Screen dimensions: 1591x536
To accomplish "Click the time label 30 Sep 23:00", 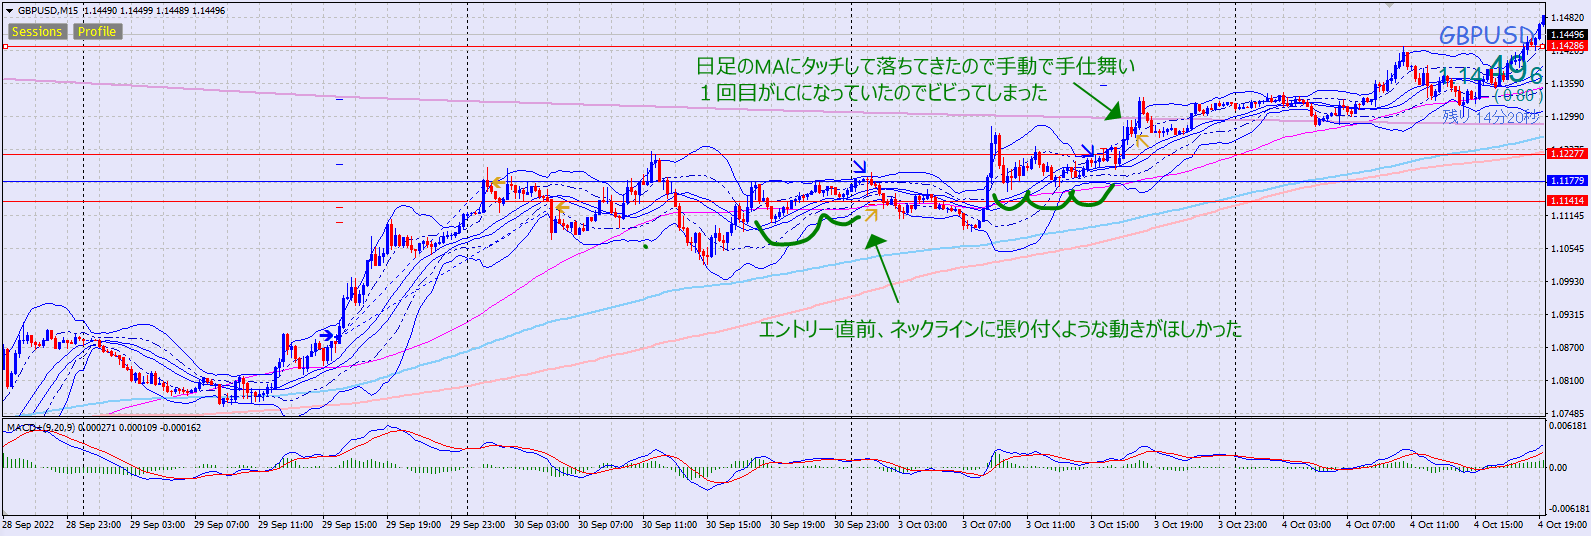I will point(861,525).
